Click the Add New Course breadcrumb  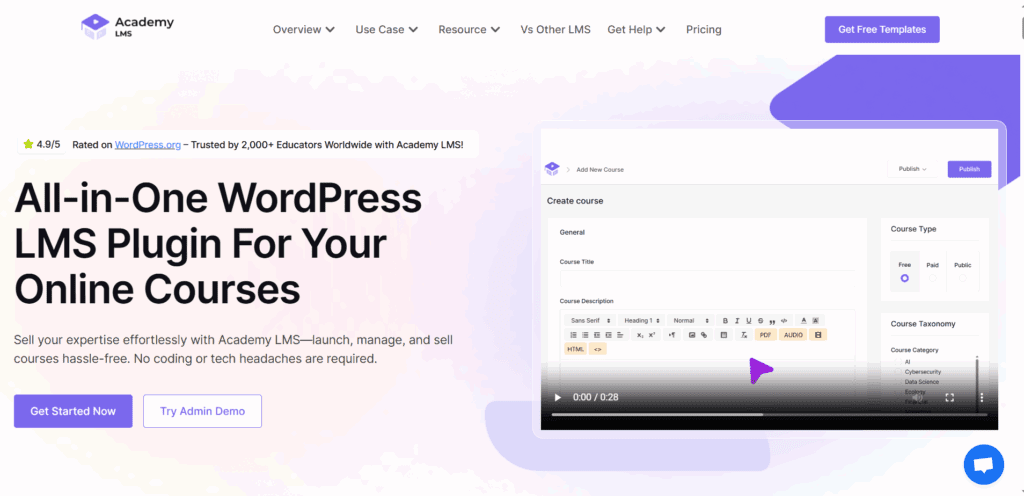(600, 170)
